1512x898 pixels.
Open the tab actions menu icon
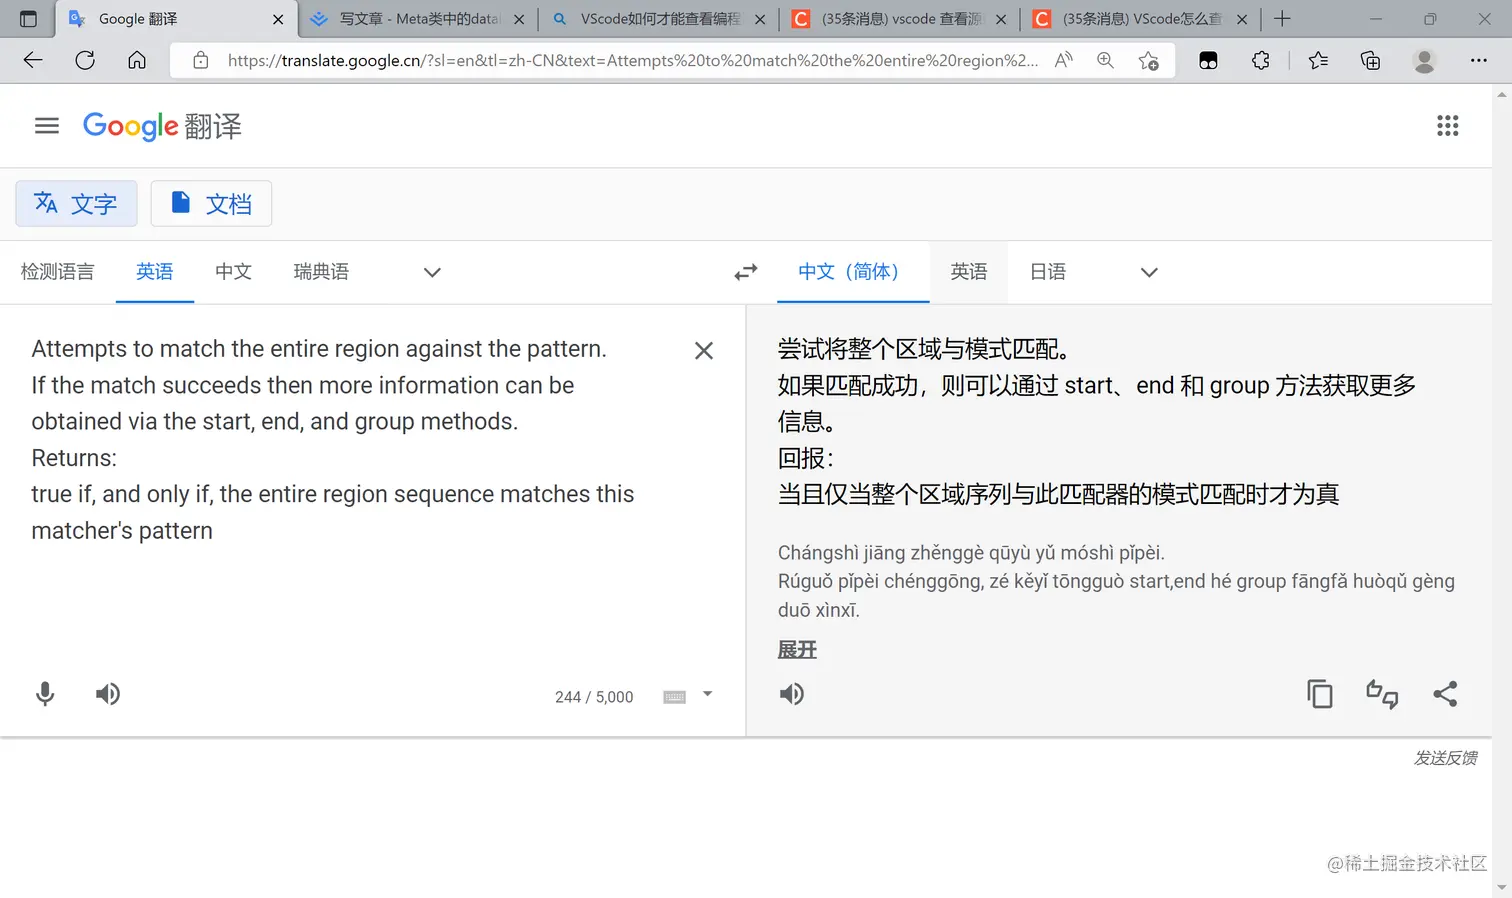pos(28,19)
